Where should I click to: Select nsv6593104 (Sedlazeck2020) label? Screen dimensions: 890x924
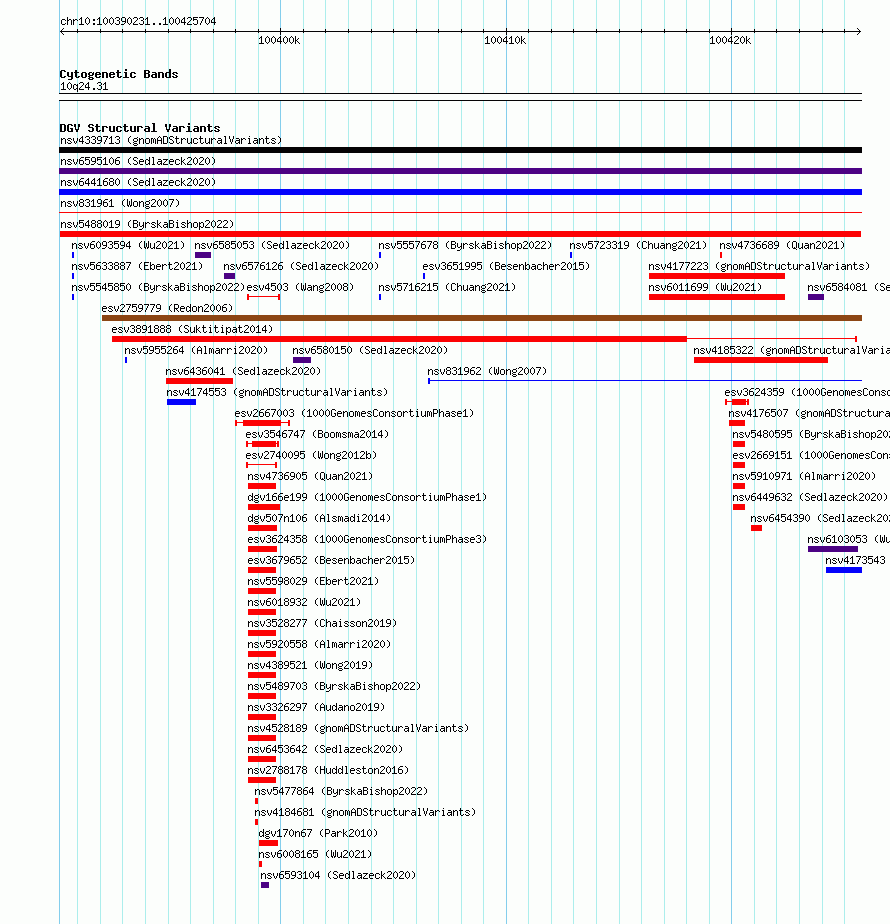(x=338, y=876)
